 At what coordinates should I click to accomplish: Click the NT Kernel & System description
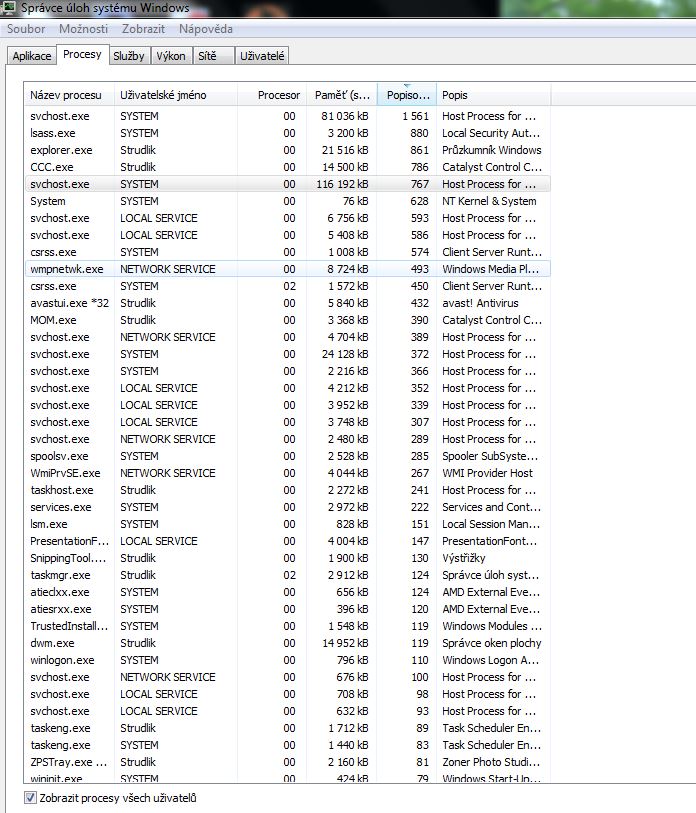coord(489,201)
